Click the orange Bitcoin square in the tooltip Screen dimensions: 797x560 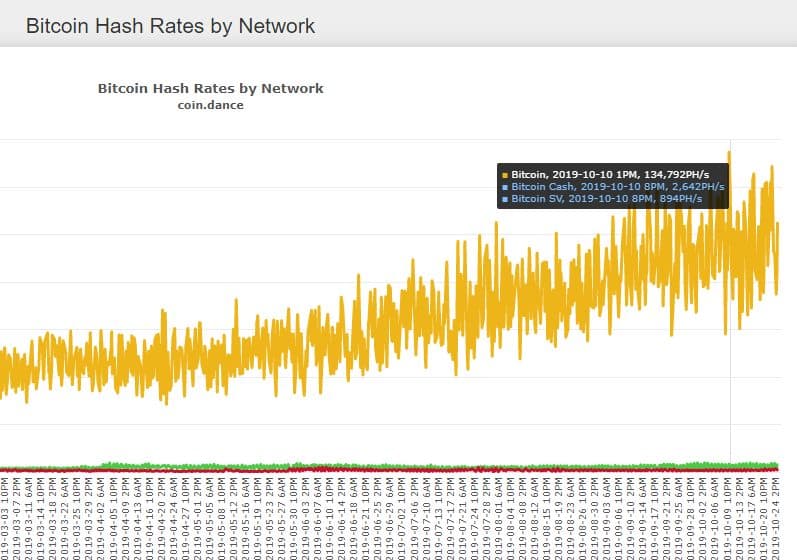[505, 175]
